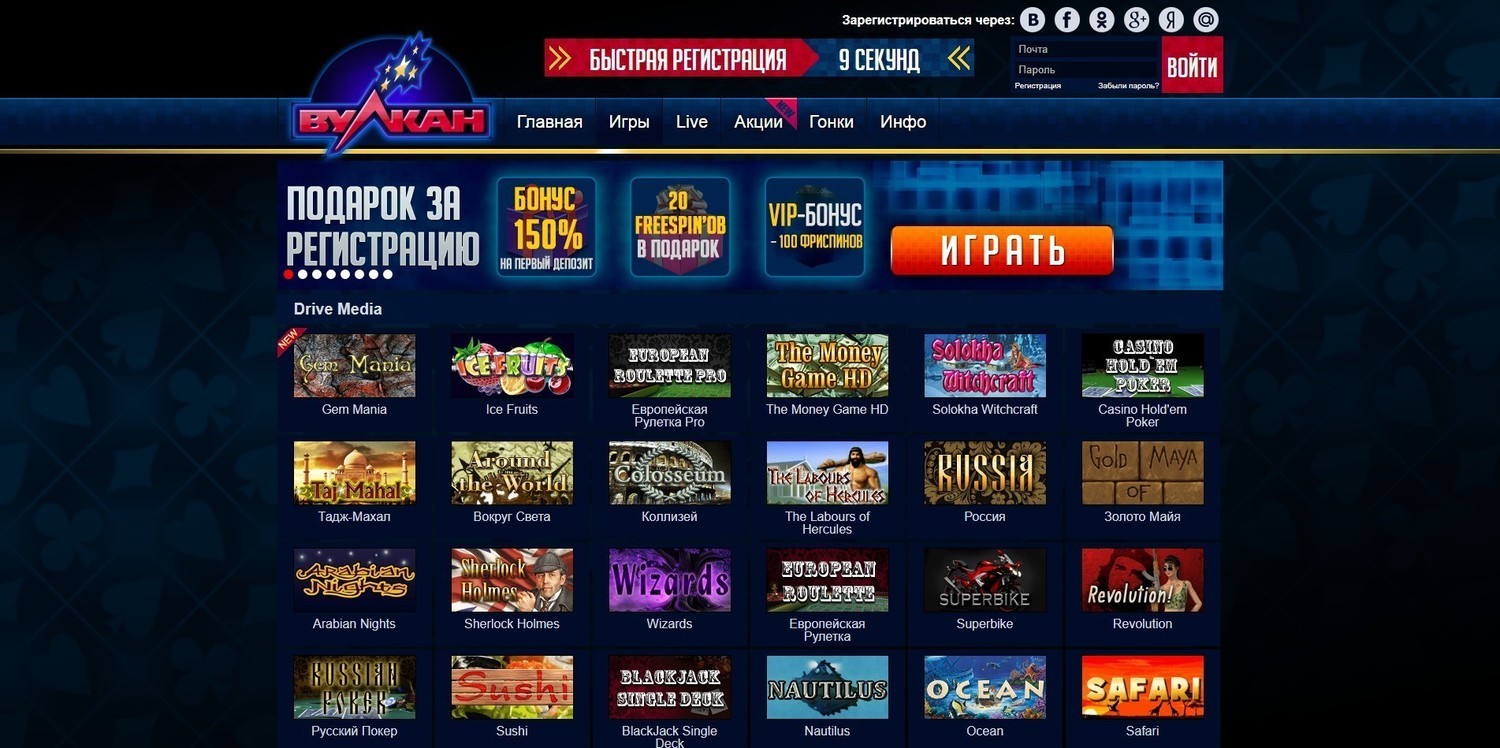Open the Забыли пароль? link
Viewport: 1500px width, 748px height.
pyautogui.click(x=1128, y=86)
